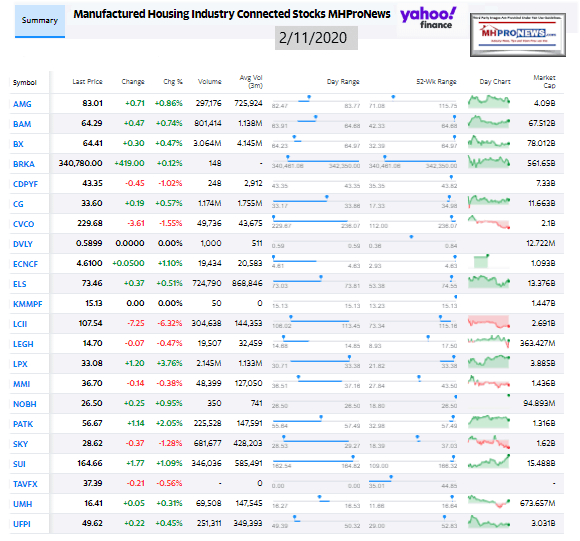The width and height of the screenshot is (580, 541).
Task: Click the Day Chart column header
Action: [x=495, y=82]
